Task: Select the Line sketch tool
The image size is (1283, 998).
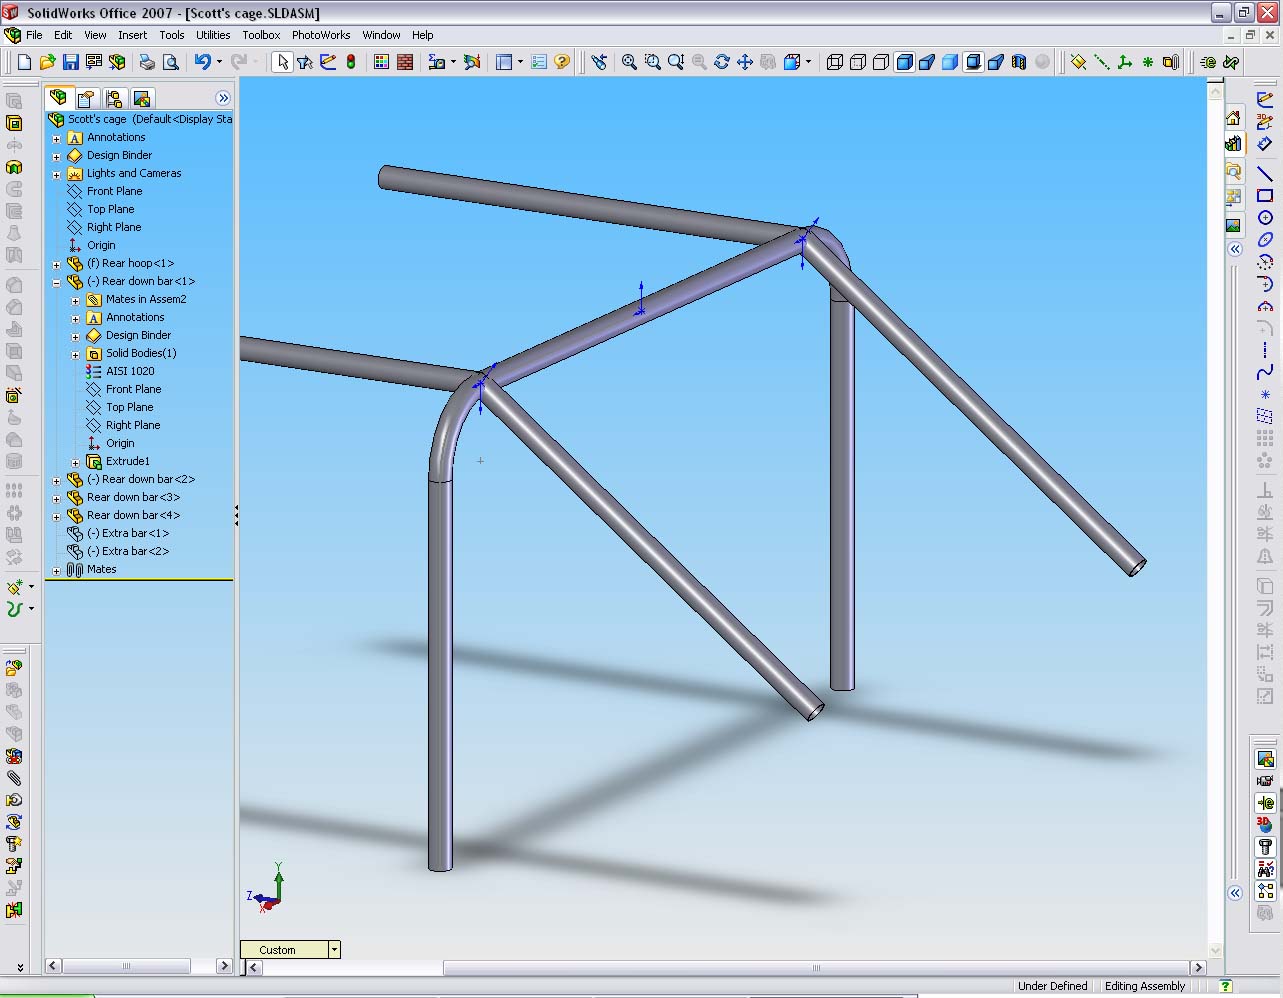Action: click(1265, 174)
